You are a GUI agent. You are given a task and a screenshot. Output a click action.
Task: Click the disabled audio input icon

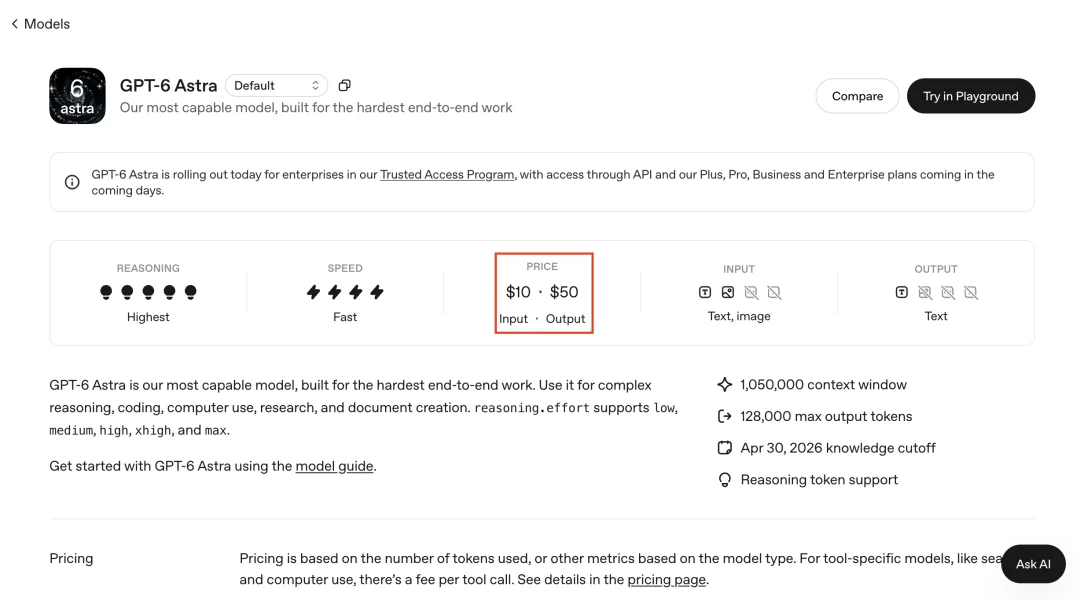pyautogui.click(x=751, y=292)
